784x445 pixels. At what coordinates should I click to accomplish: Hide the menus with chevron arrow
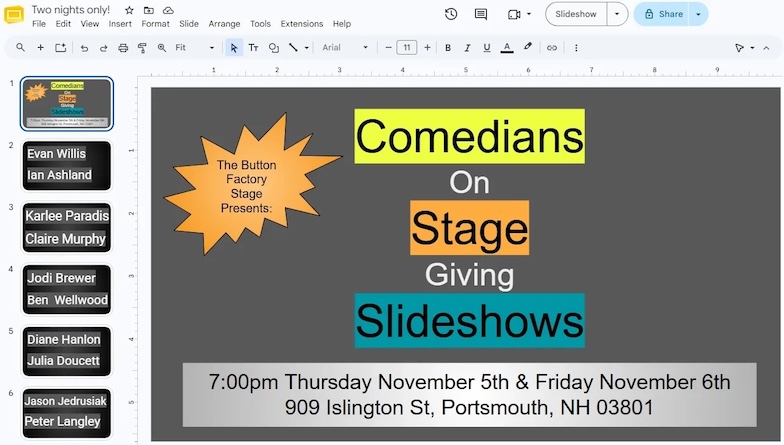(766, 48)
